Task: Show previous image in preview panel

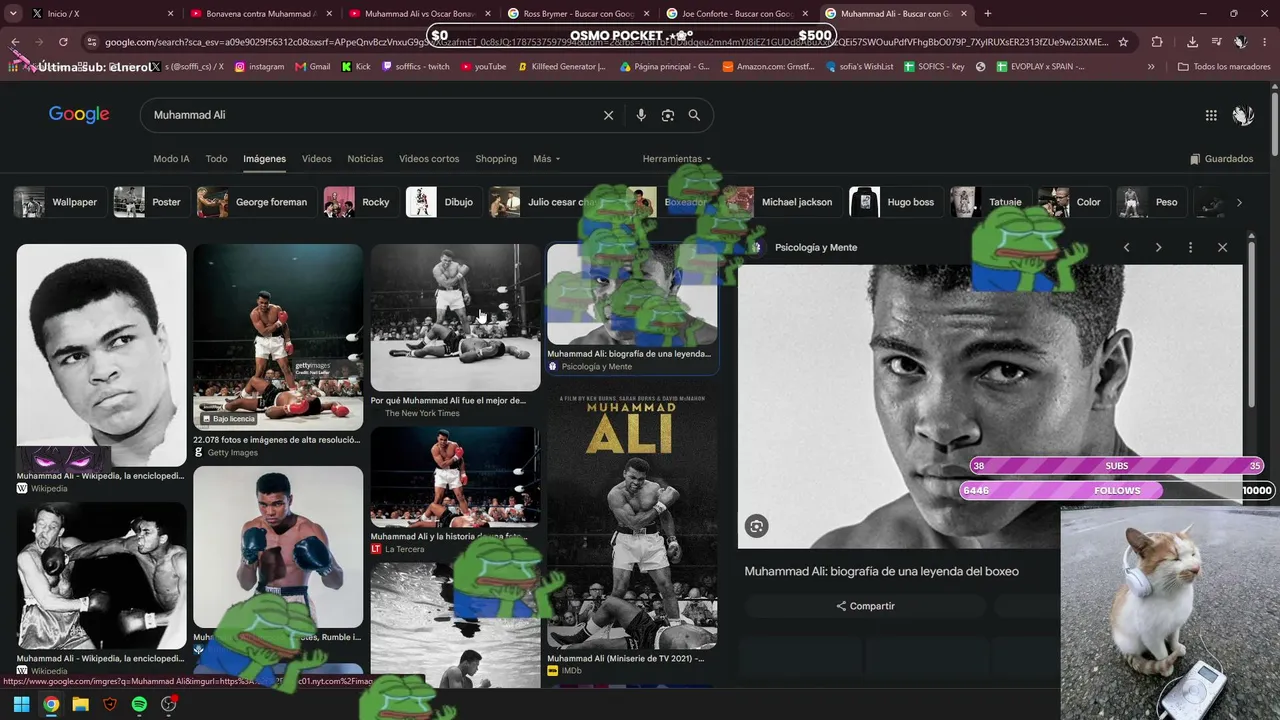Action: click(x=1126, y=247)
